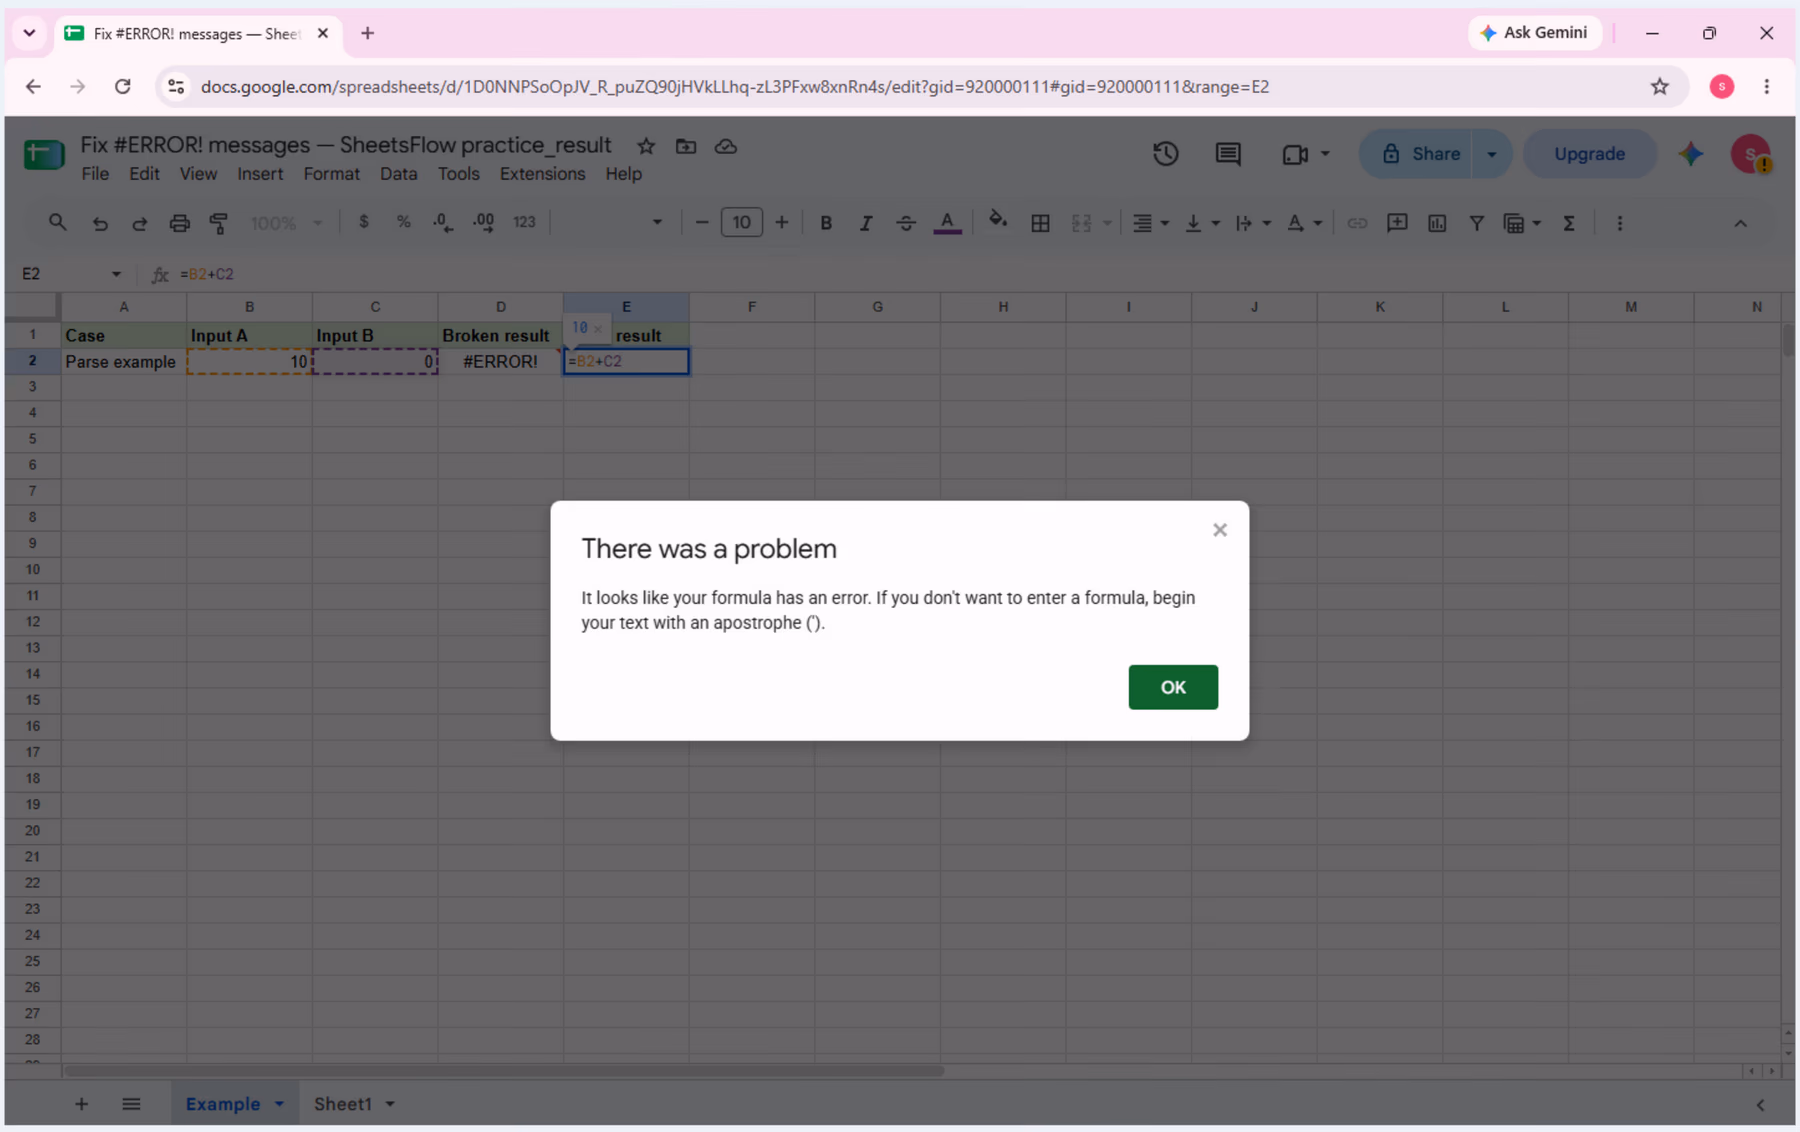Screen dimensions: 1800x1132
Task: Toggle italic formatting
Action: tap(866, 223)
